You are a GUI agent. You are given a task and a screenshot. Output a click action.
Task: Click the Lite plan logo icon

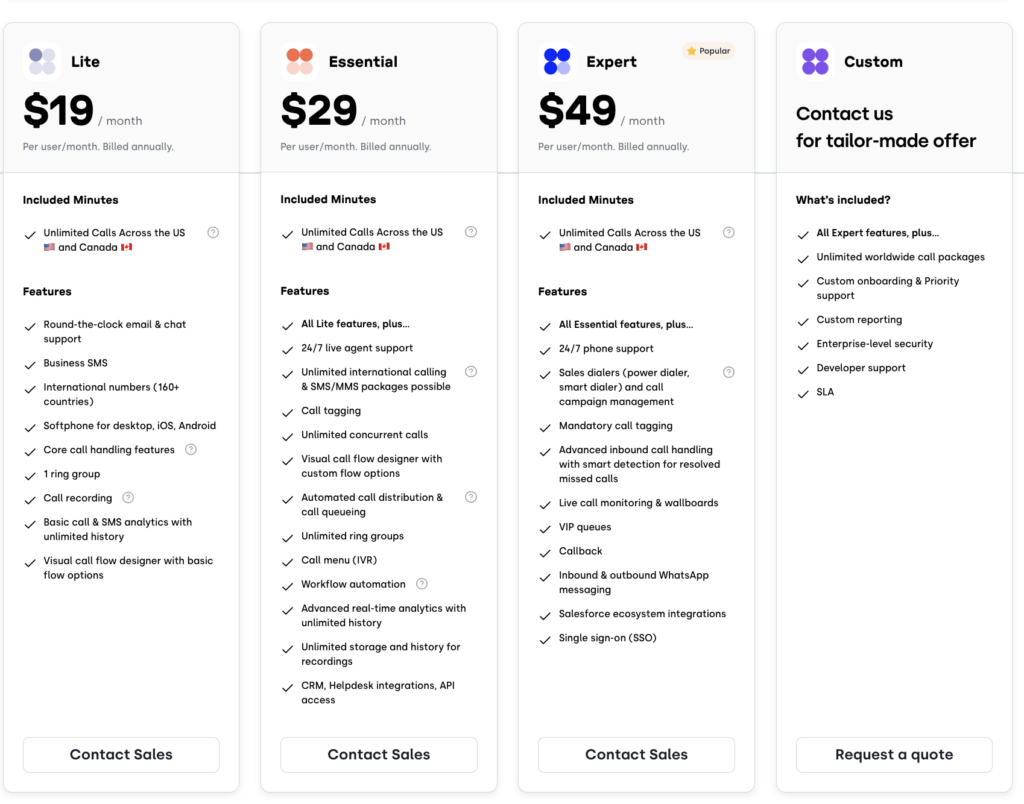click(42, 61)
